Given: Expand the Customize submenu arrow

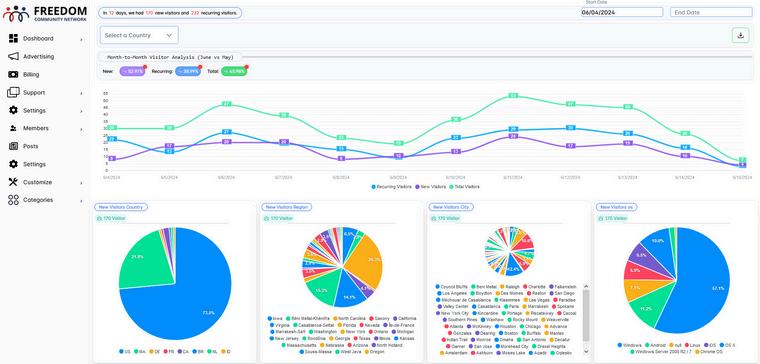Looking at the screenshot, I should 81,183.
